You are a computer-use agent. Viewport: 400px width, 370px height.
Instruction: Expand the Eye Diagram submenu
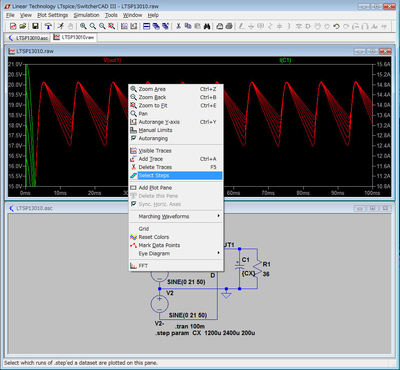(x=176, y=253)
